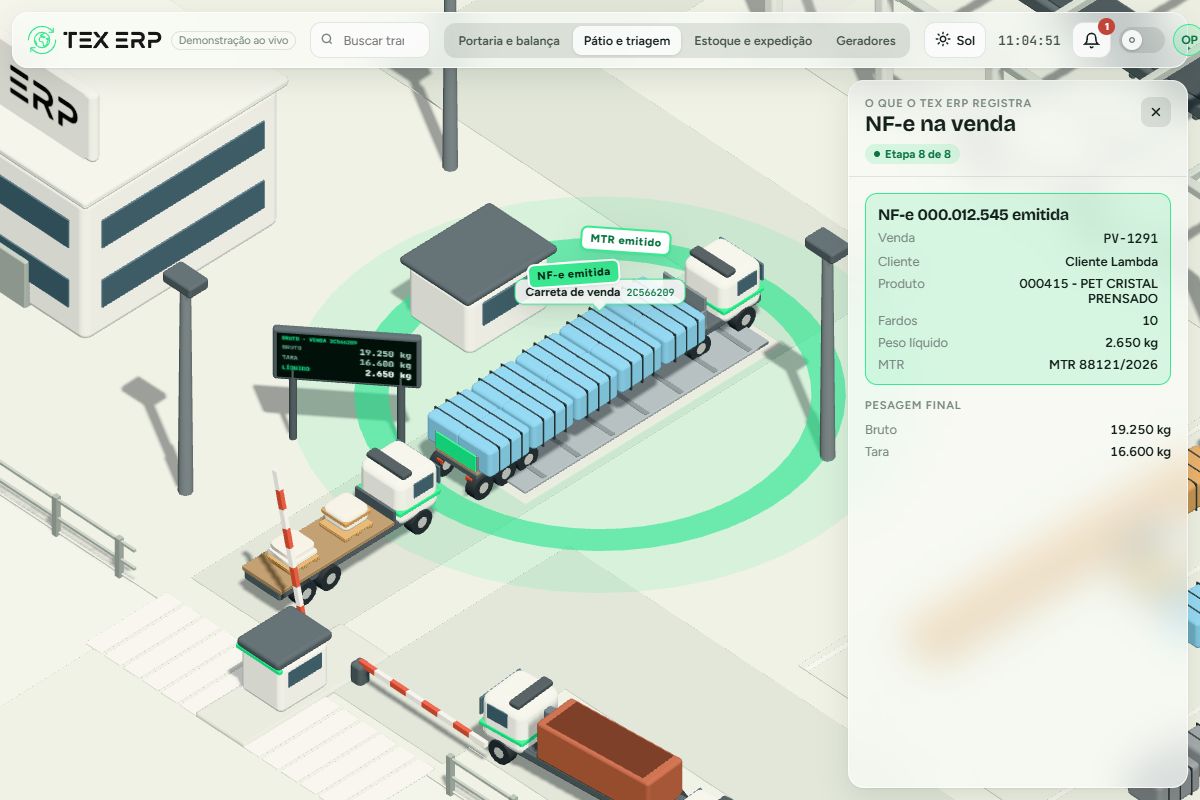1200x800 pixels.
Task: Click the red notification count badge
Action: [x=1106, y=26]
